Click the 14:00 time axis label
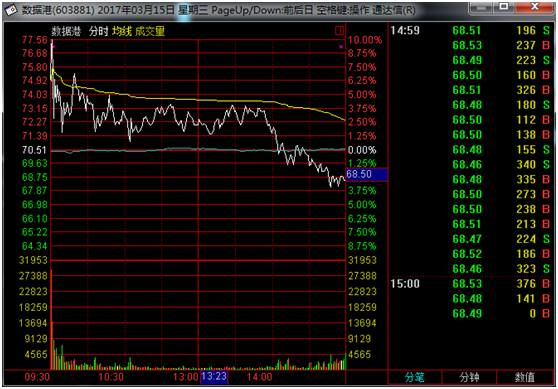Screen dimensions: 558x389 pos(259,377)
